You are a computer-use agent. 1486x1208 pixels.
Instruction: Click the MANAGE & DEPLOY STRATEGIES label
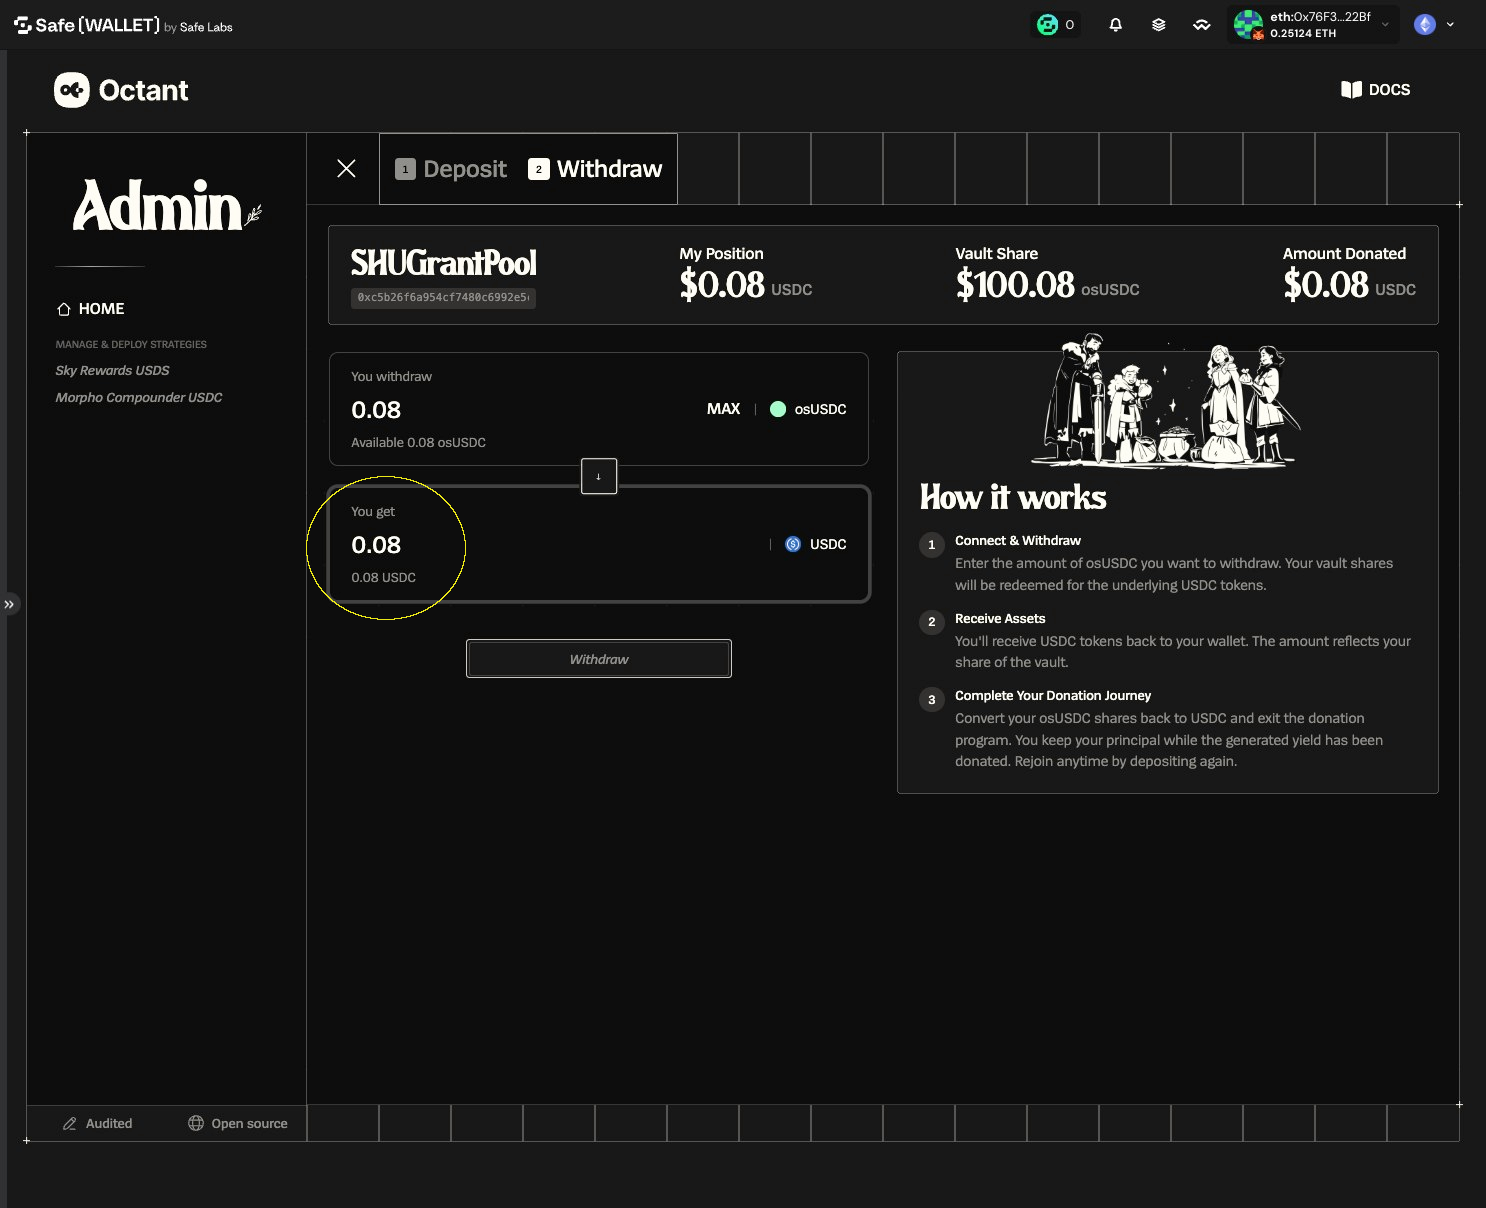pos(131,344)
